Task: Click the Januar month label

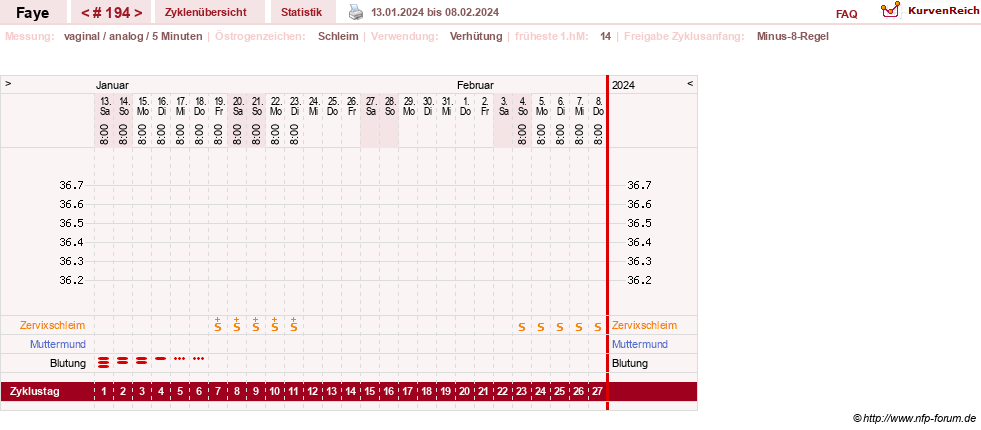Action: click(112, 85)
